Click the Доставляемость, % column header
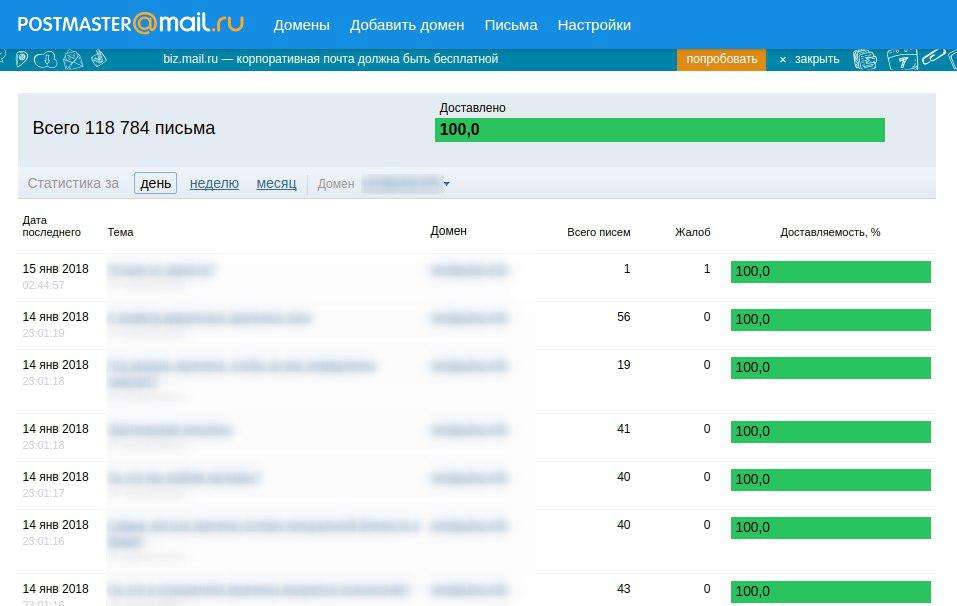The image size is (957, 606). pos(830,232)
